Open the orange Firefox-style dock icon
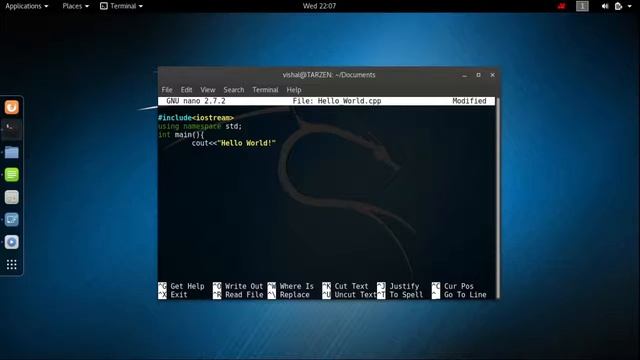 point(11,107)
